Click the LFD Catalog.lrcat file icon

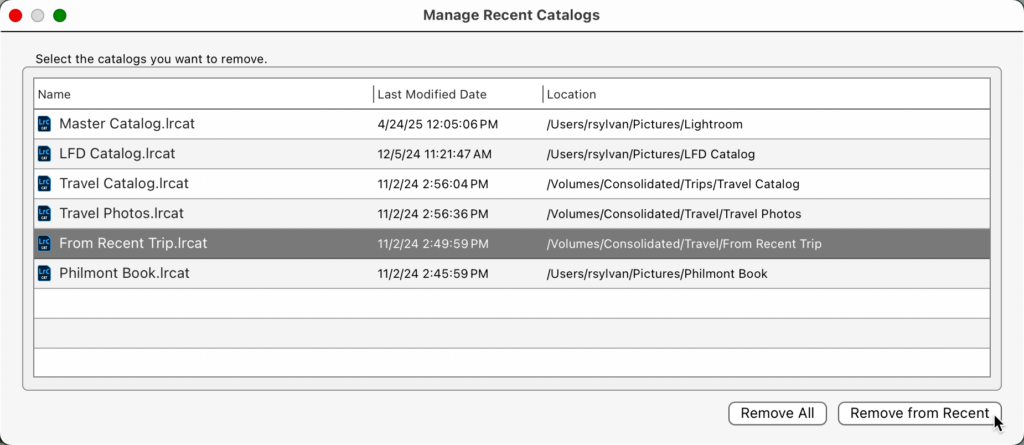pos(44,154)
